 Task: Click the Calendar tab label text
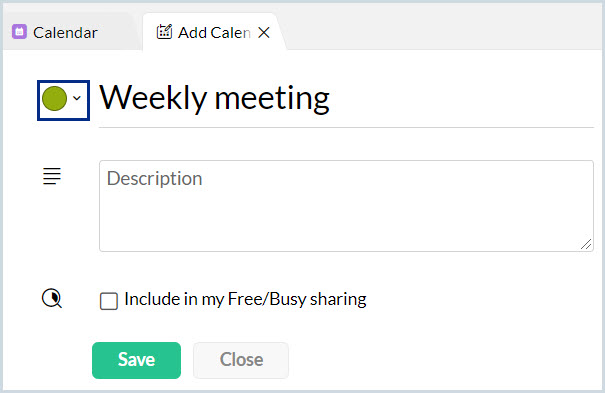[65, 32]
